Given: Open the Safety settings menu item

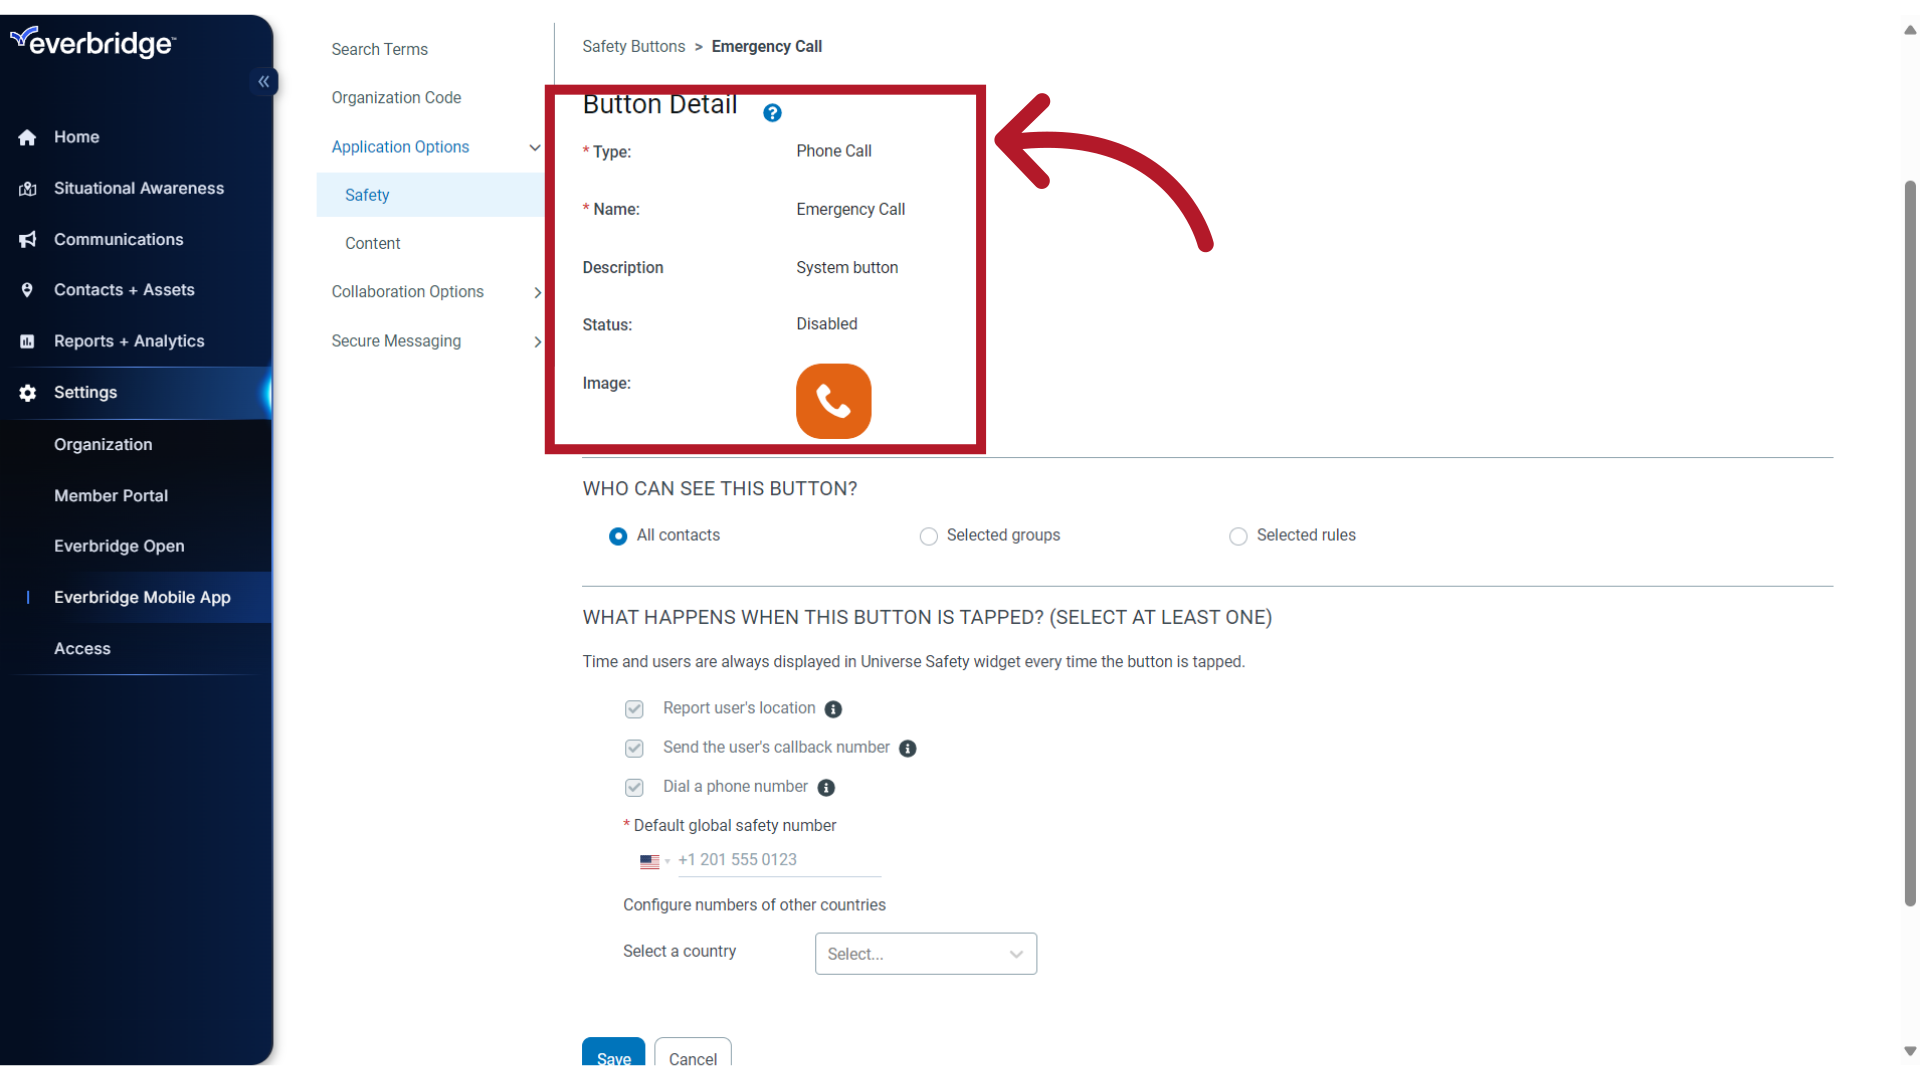Looking at the screenshot, I should point(368,195).
